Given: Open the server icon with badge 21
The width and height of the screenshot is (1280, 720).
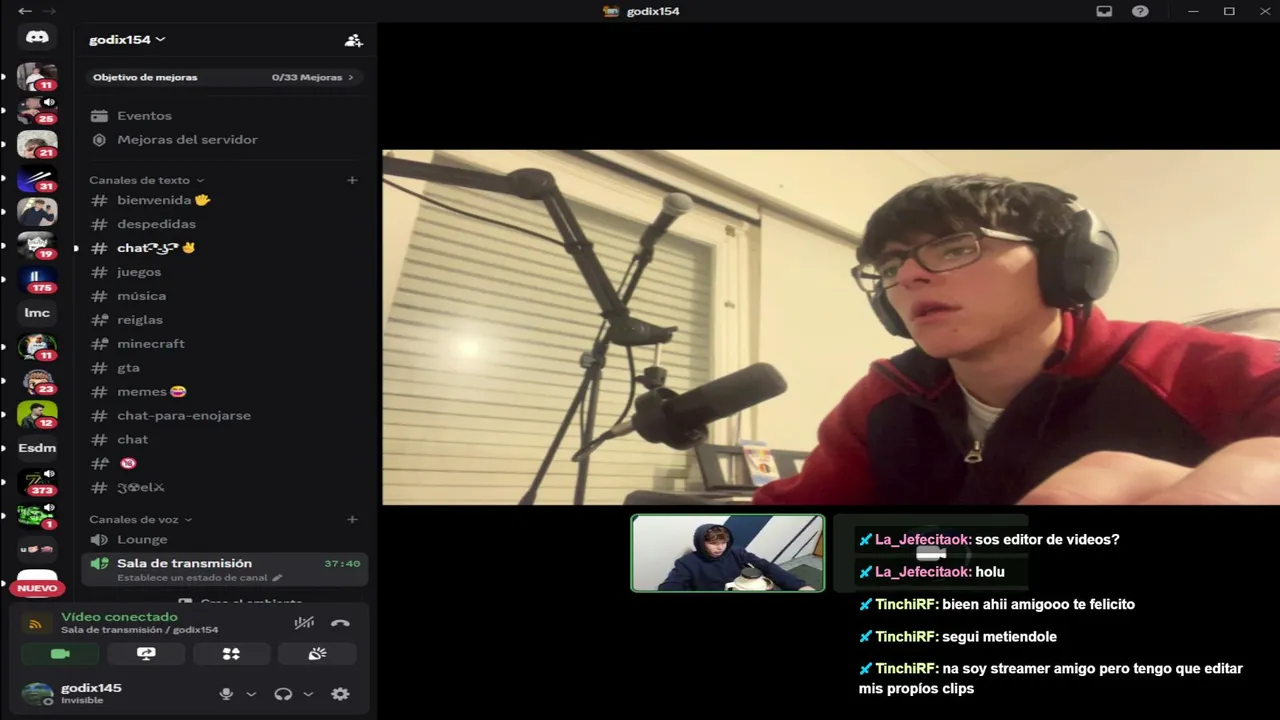Looking at the screenshot, I should [37, 144].
